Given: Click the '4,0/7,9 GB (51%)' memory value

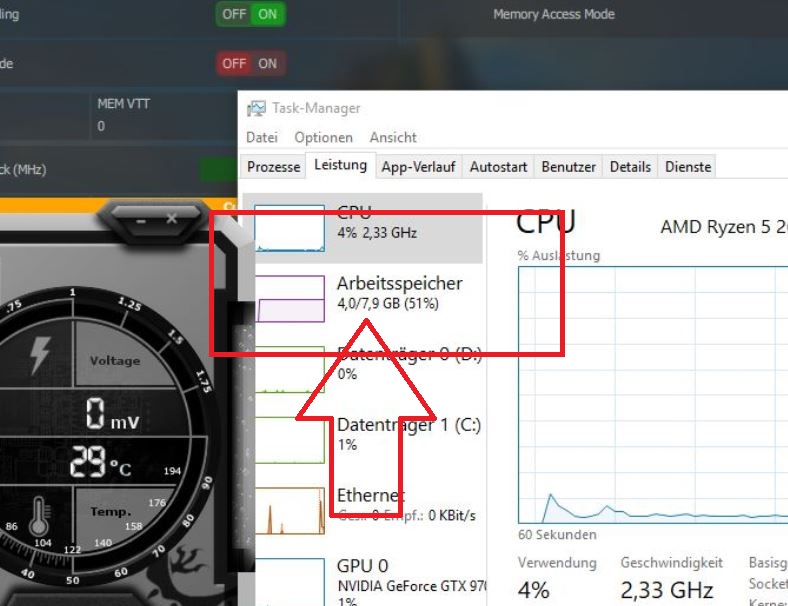Looking at the screenshot, I should pyautogui.click(x=387, y=304).
